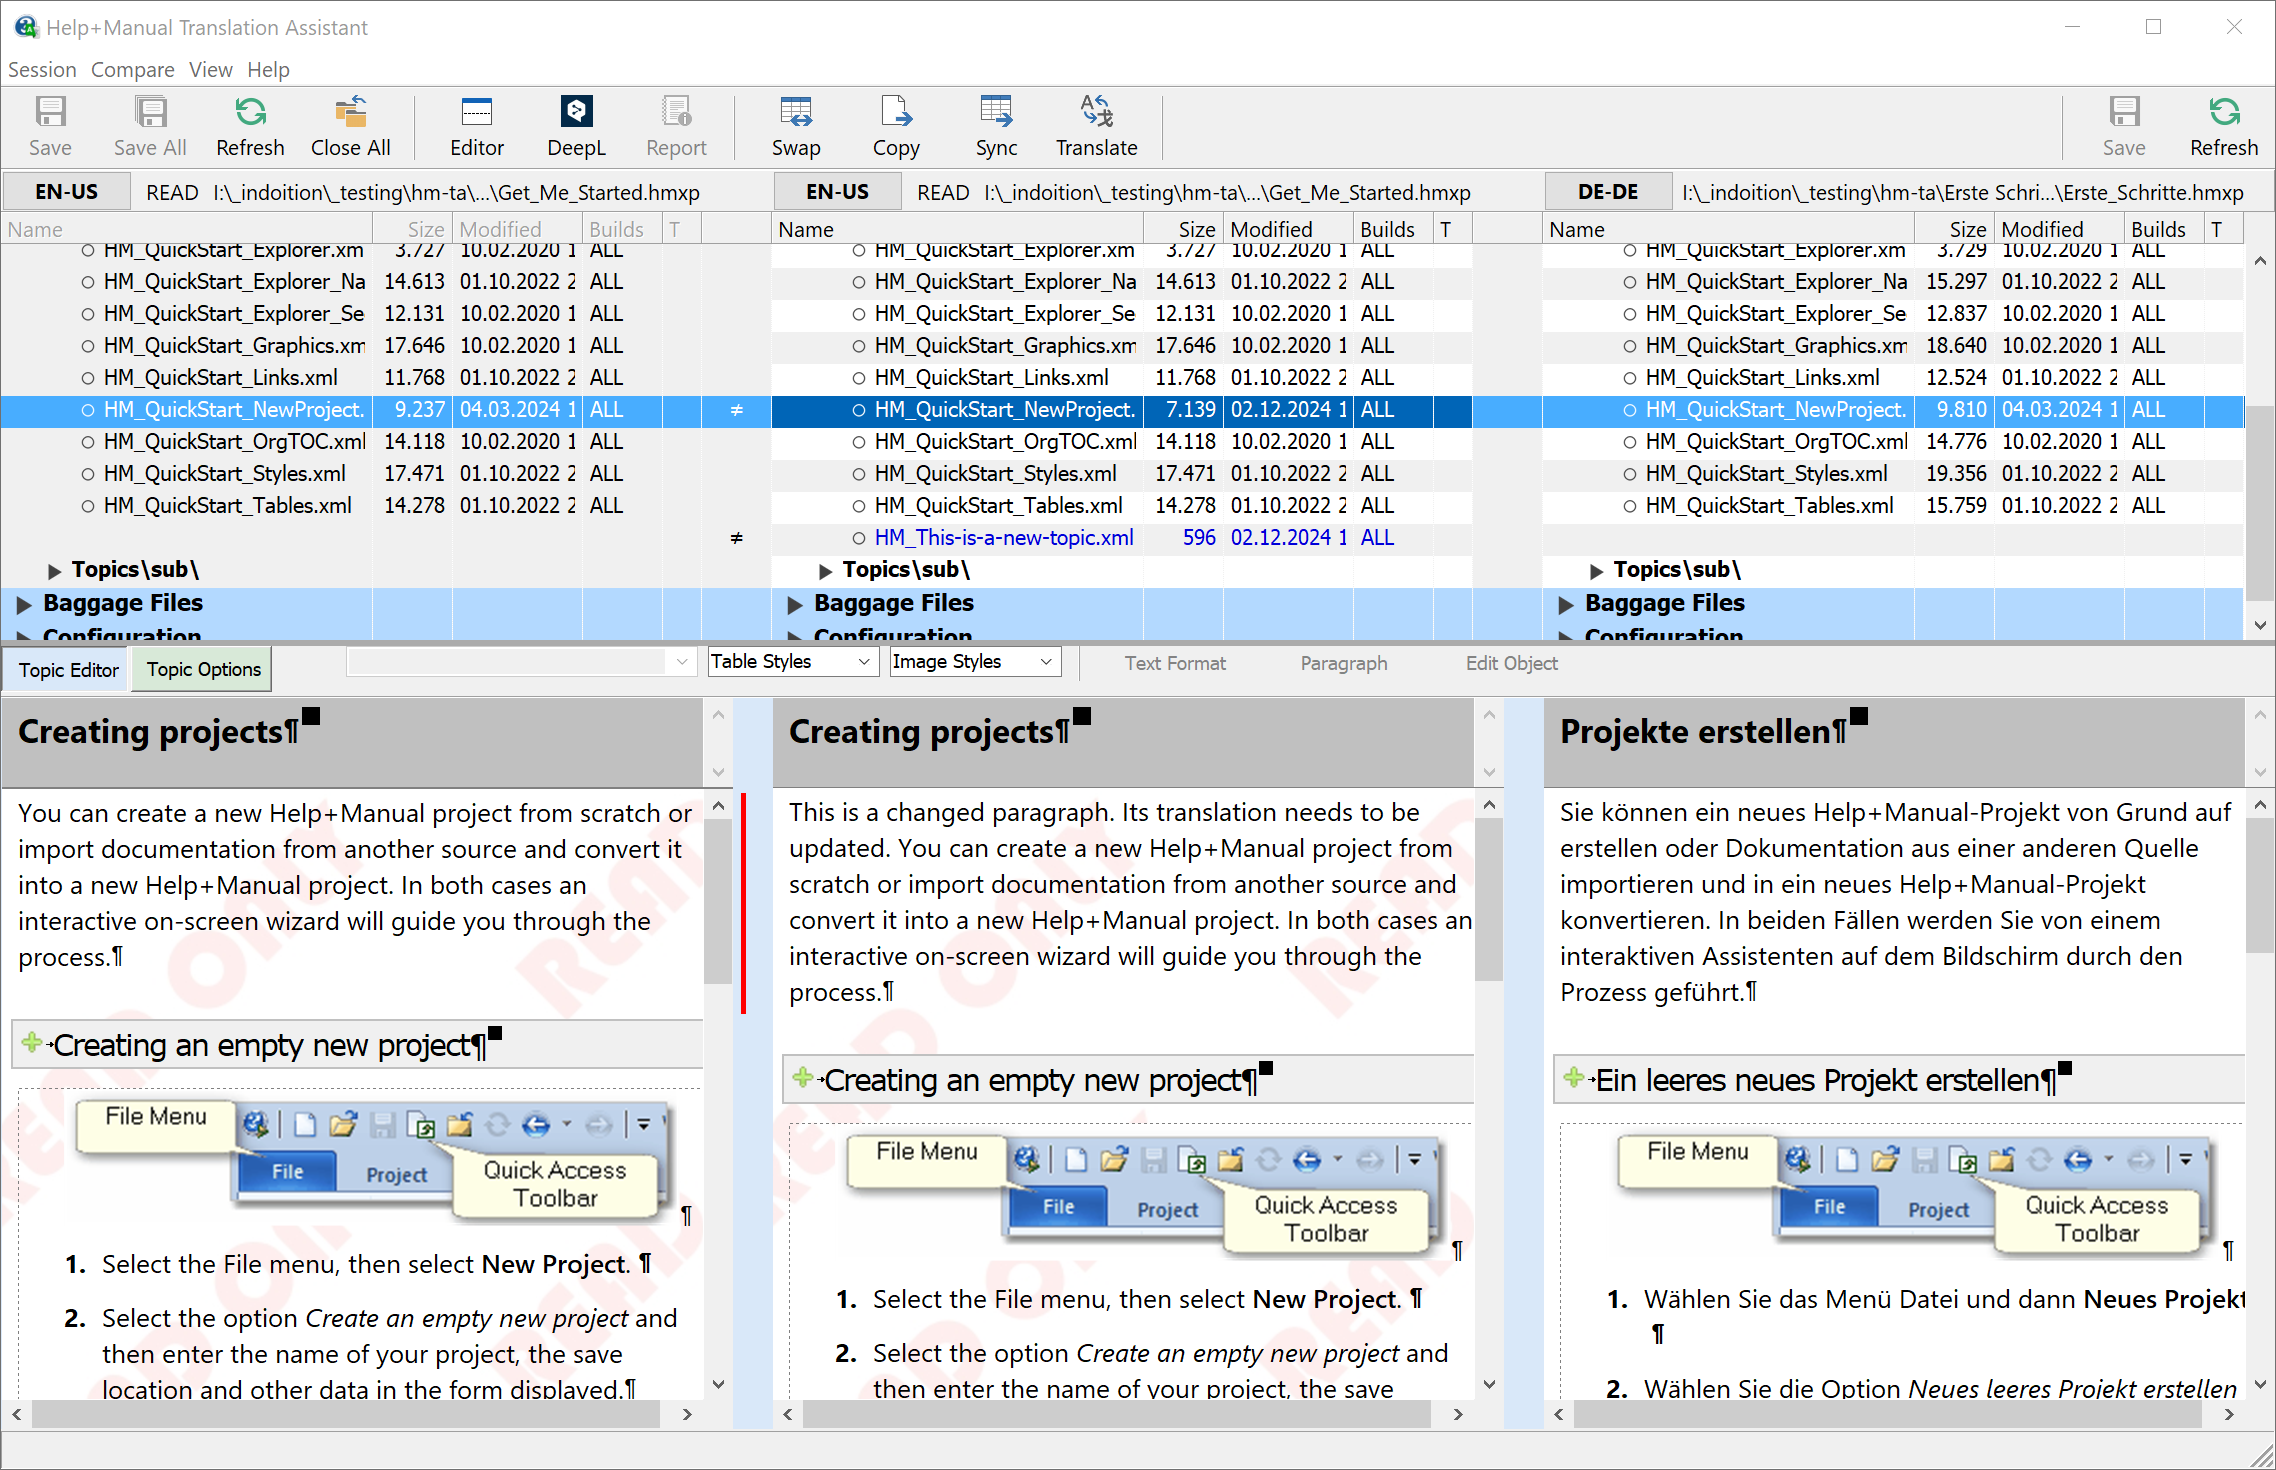Launch the DeepL translation tool

point(576,127)
